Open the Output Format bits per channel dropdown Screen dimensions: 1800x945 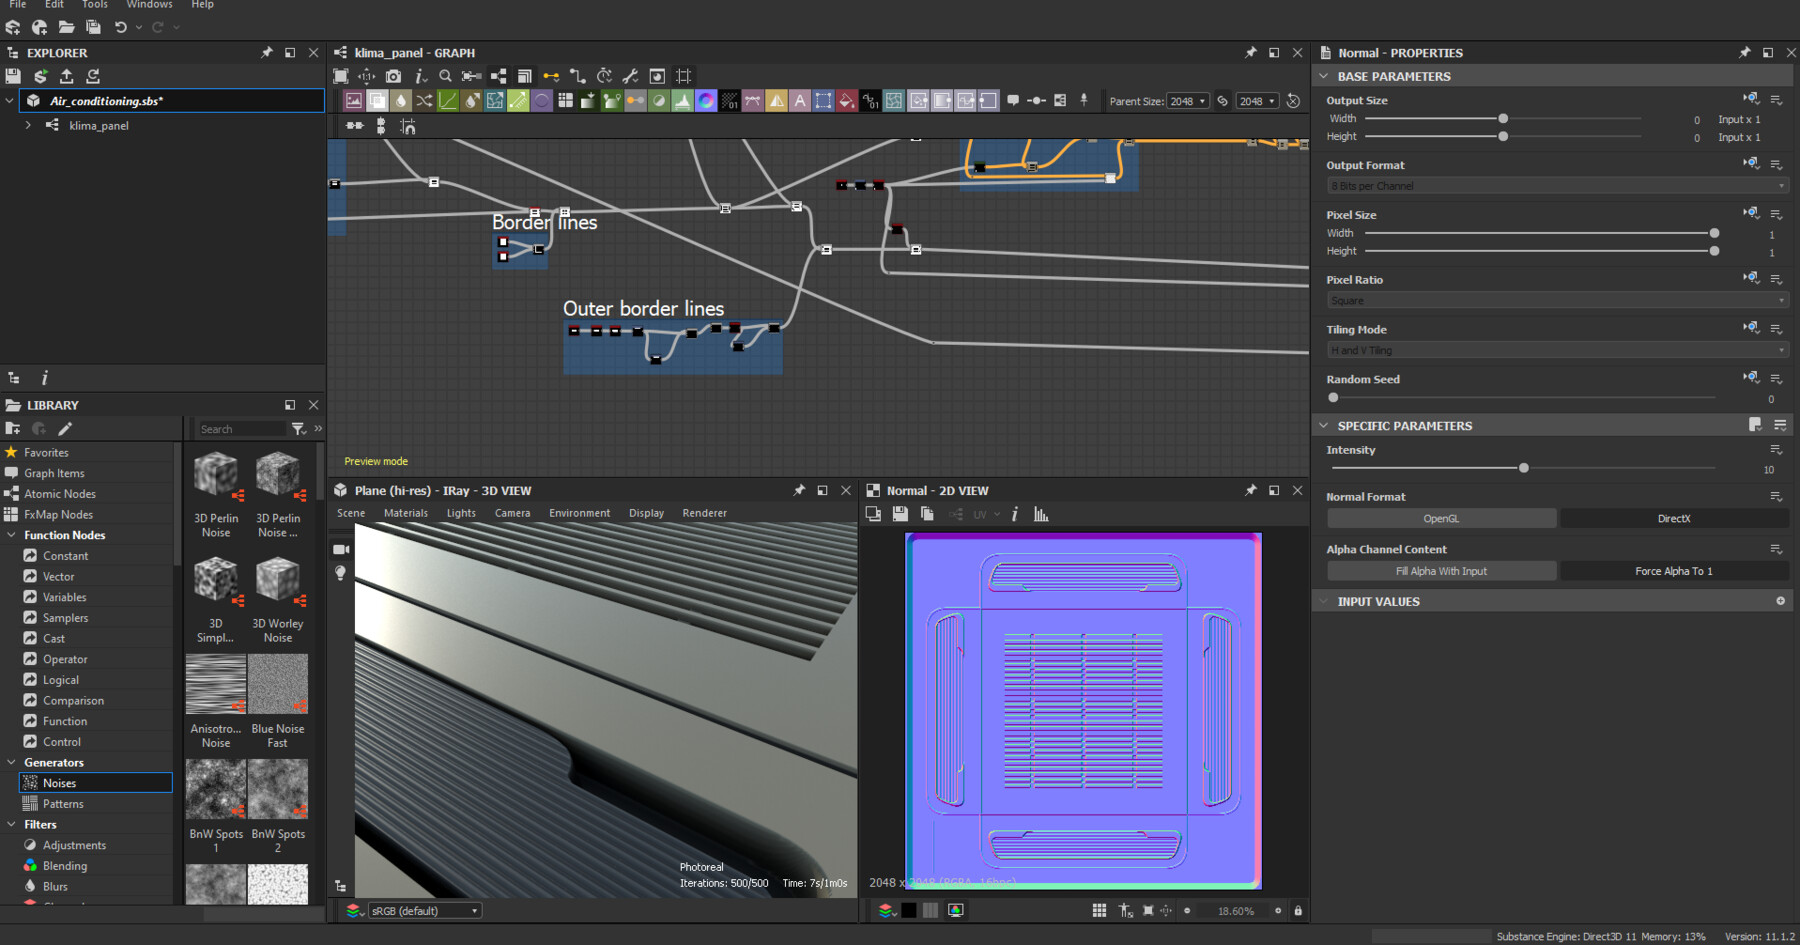click(1556, 185)
